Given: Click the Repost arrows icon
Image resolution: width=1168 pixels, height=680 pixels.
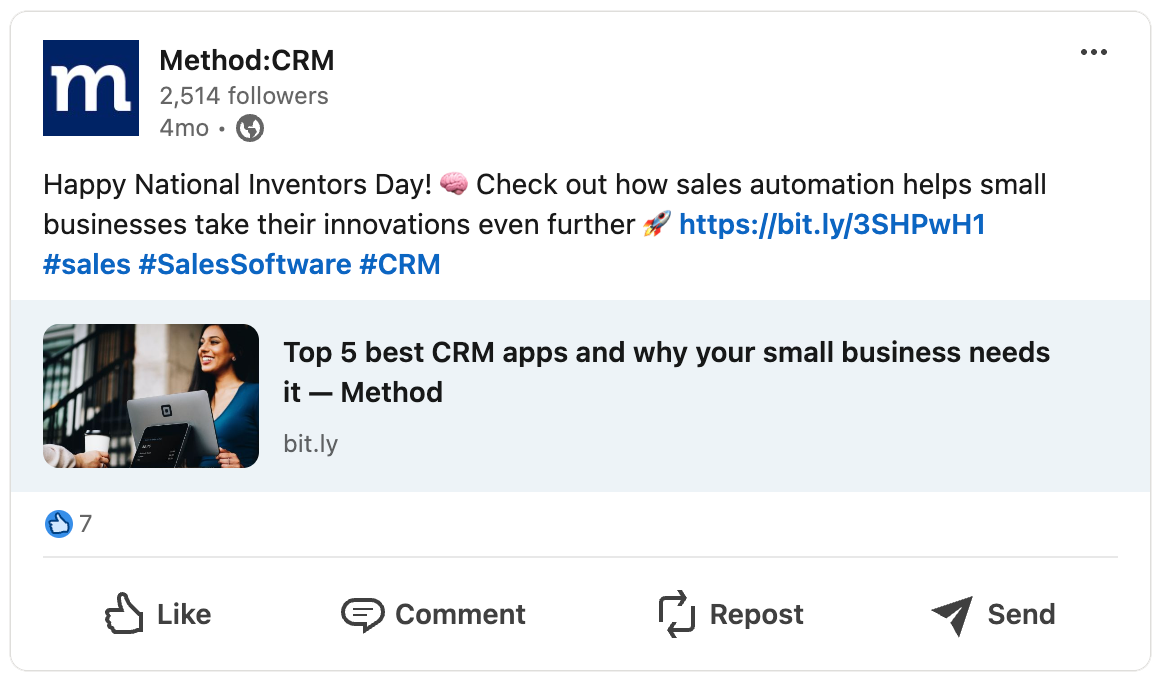Looking at the screenshot, I should tap(676, 614).
